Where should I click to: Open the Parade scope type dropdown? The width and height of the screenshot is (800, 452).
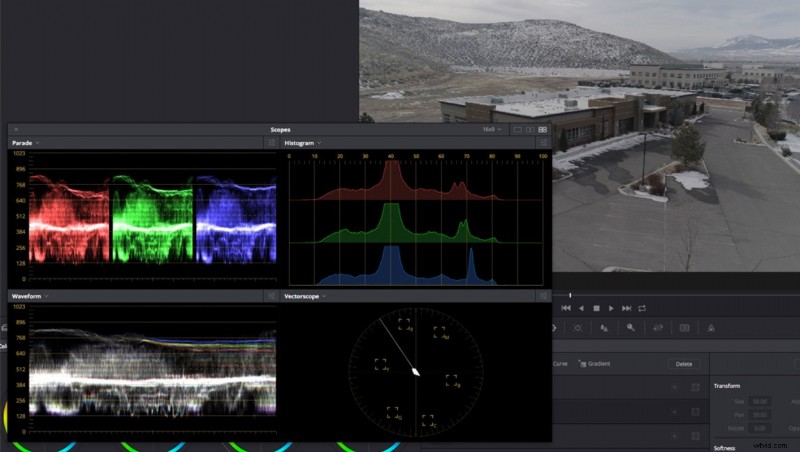coord(26,143)
